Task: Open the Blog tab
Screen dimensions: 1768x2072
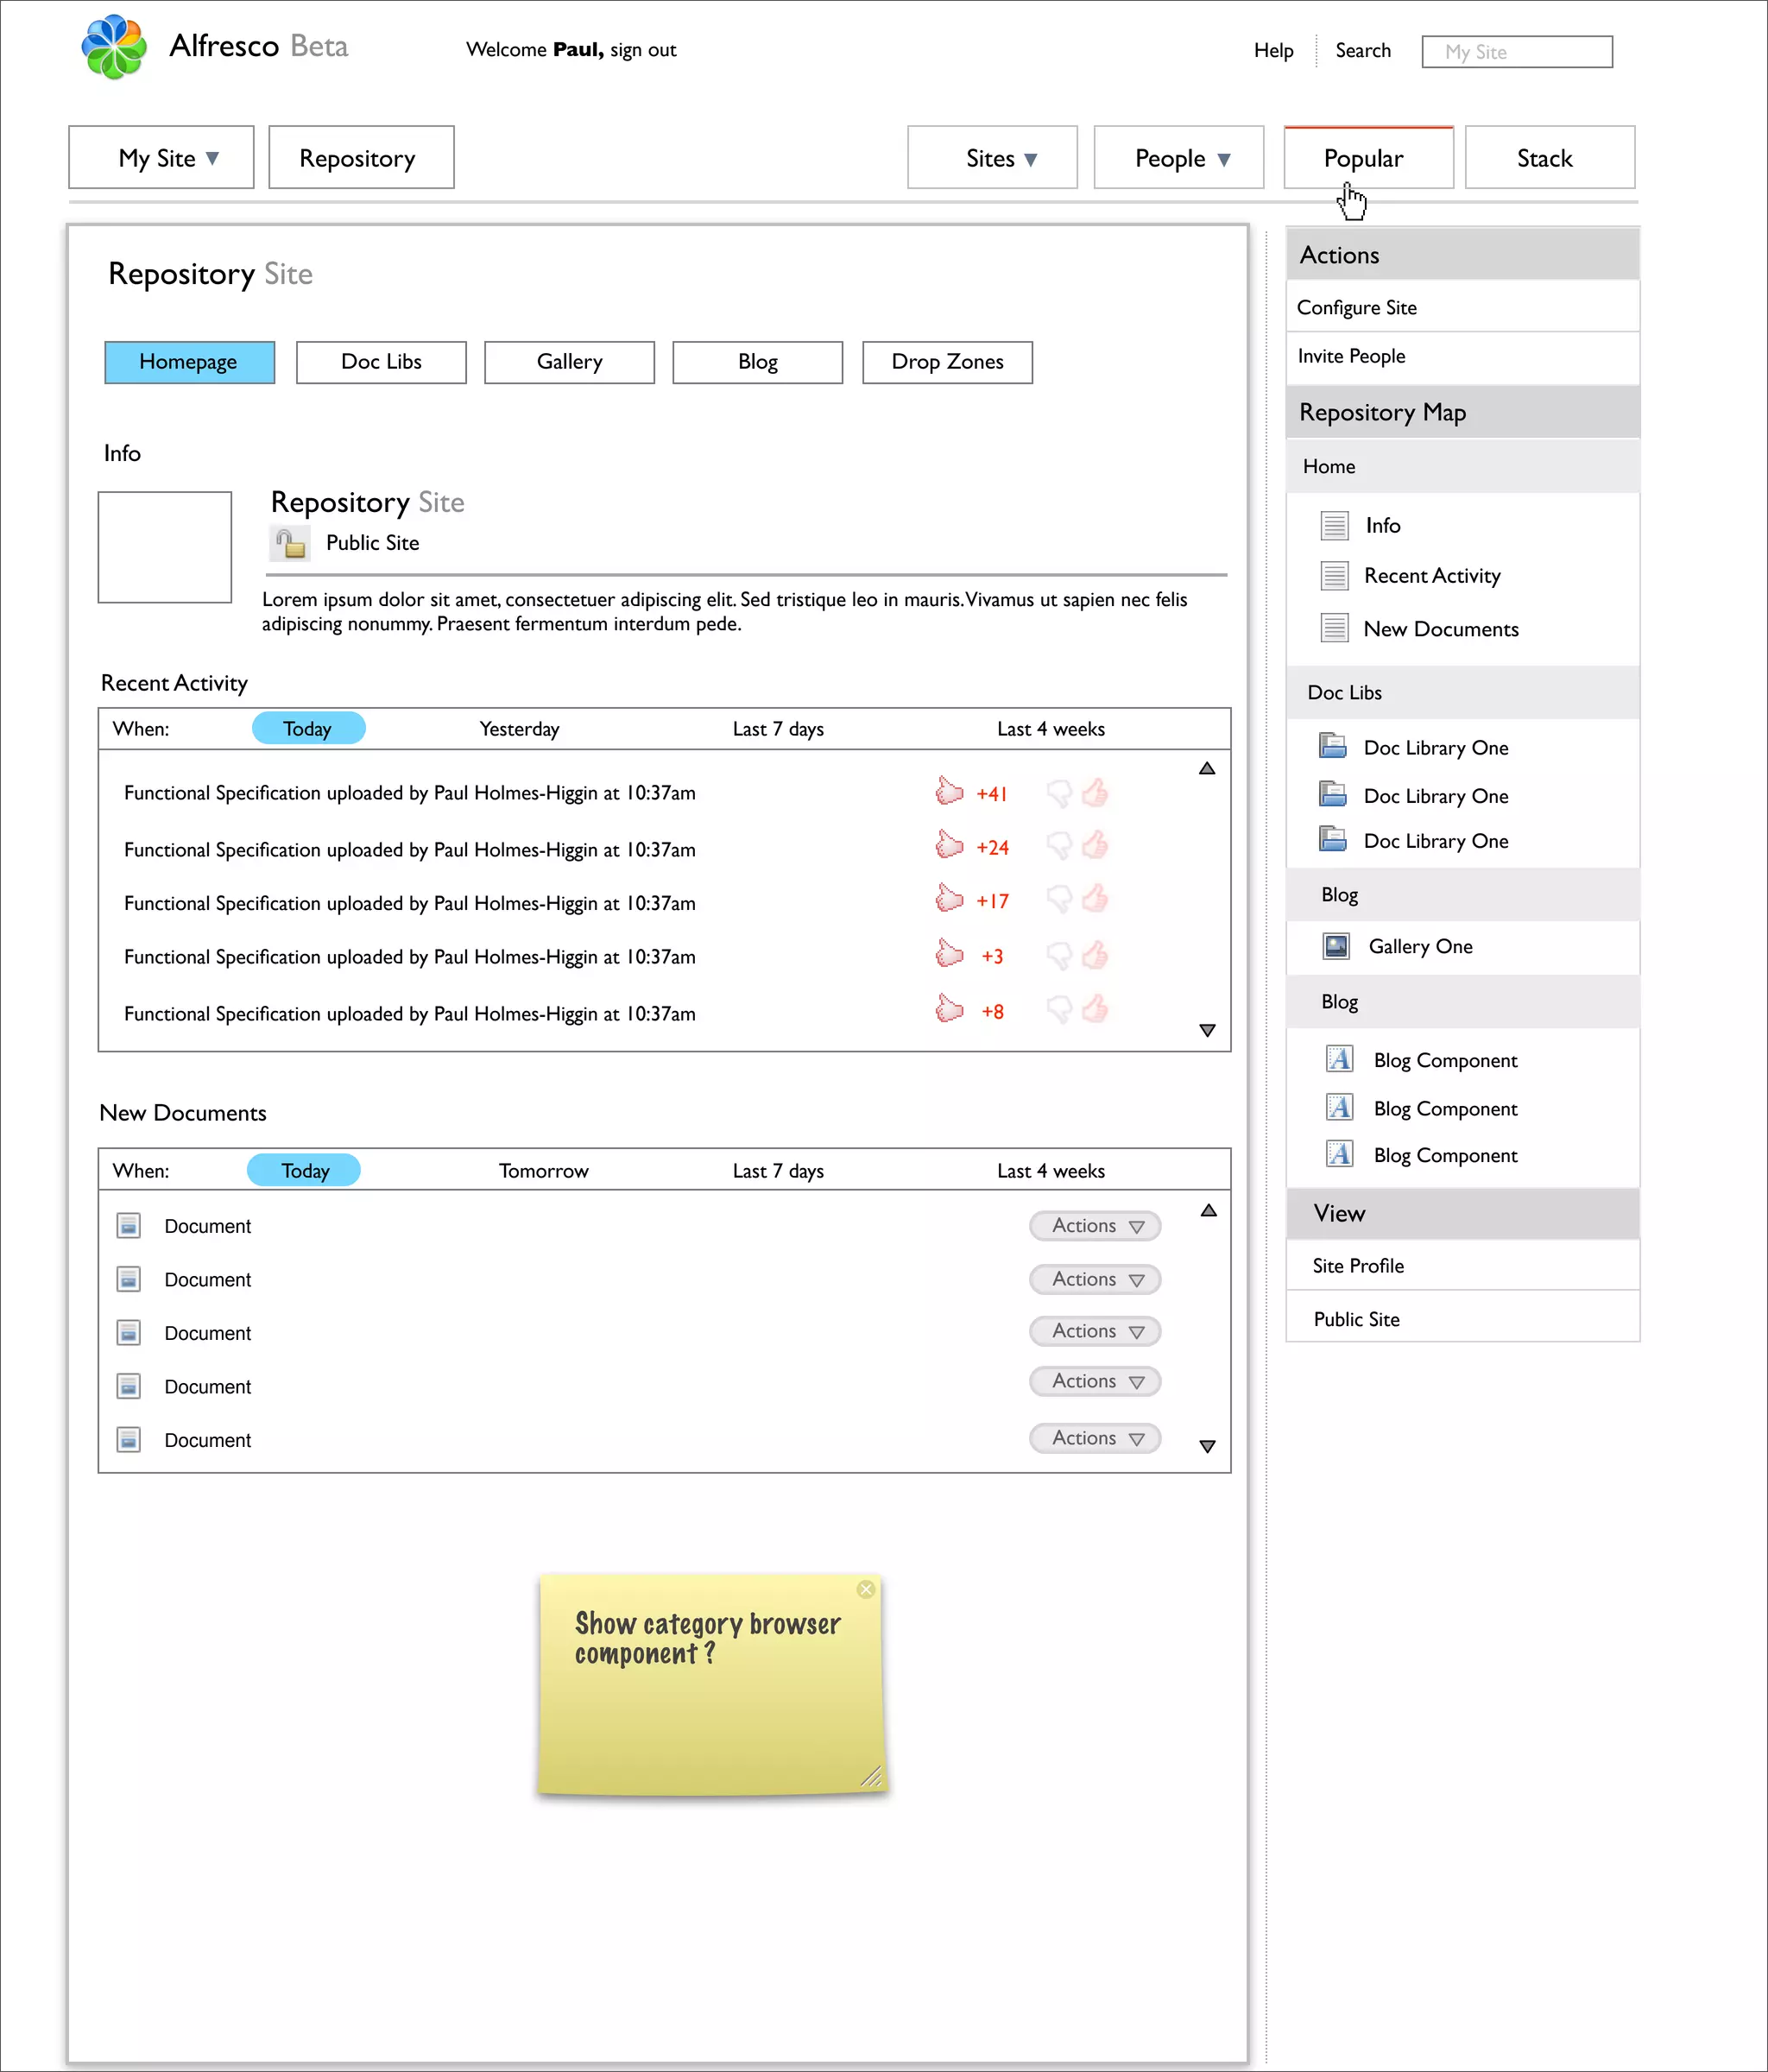Action: pyautogui.click(x=757, y=362)
